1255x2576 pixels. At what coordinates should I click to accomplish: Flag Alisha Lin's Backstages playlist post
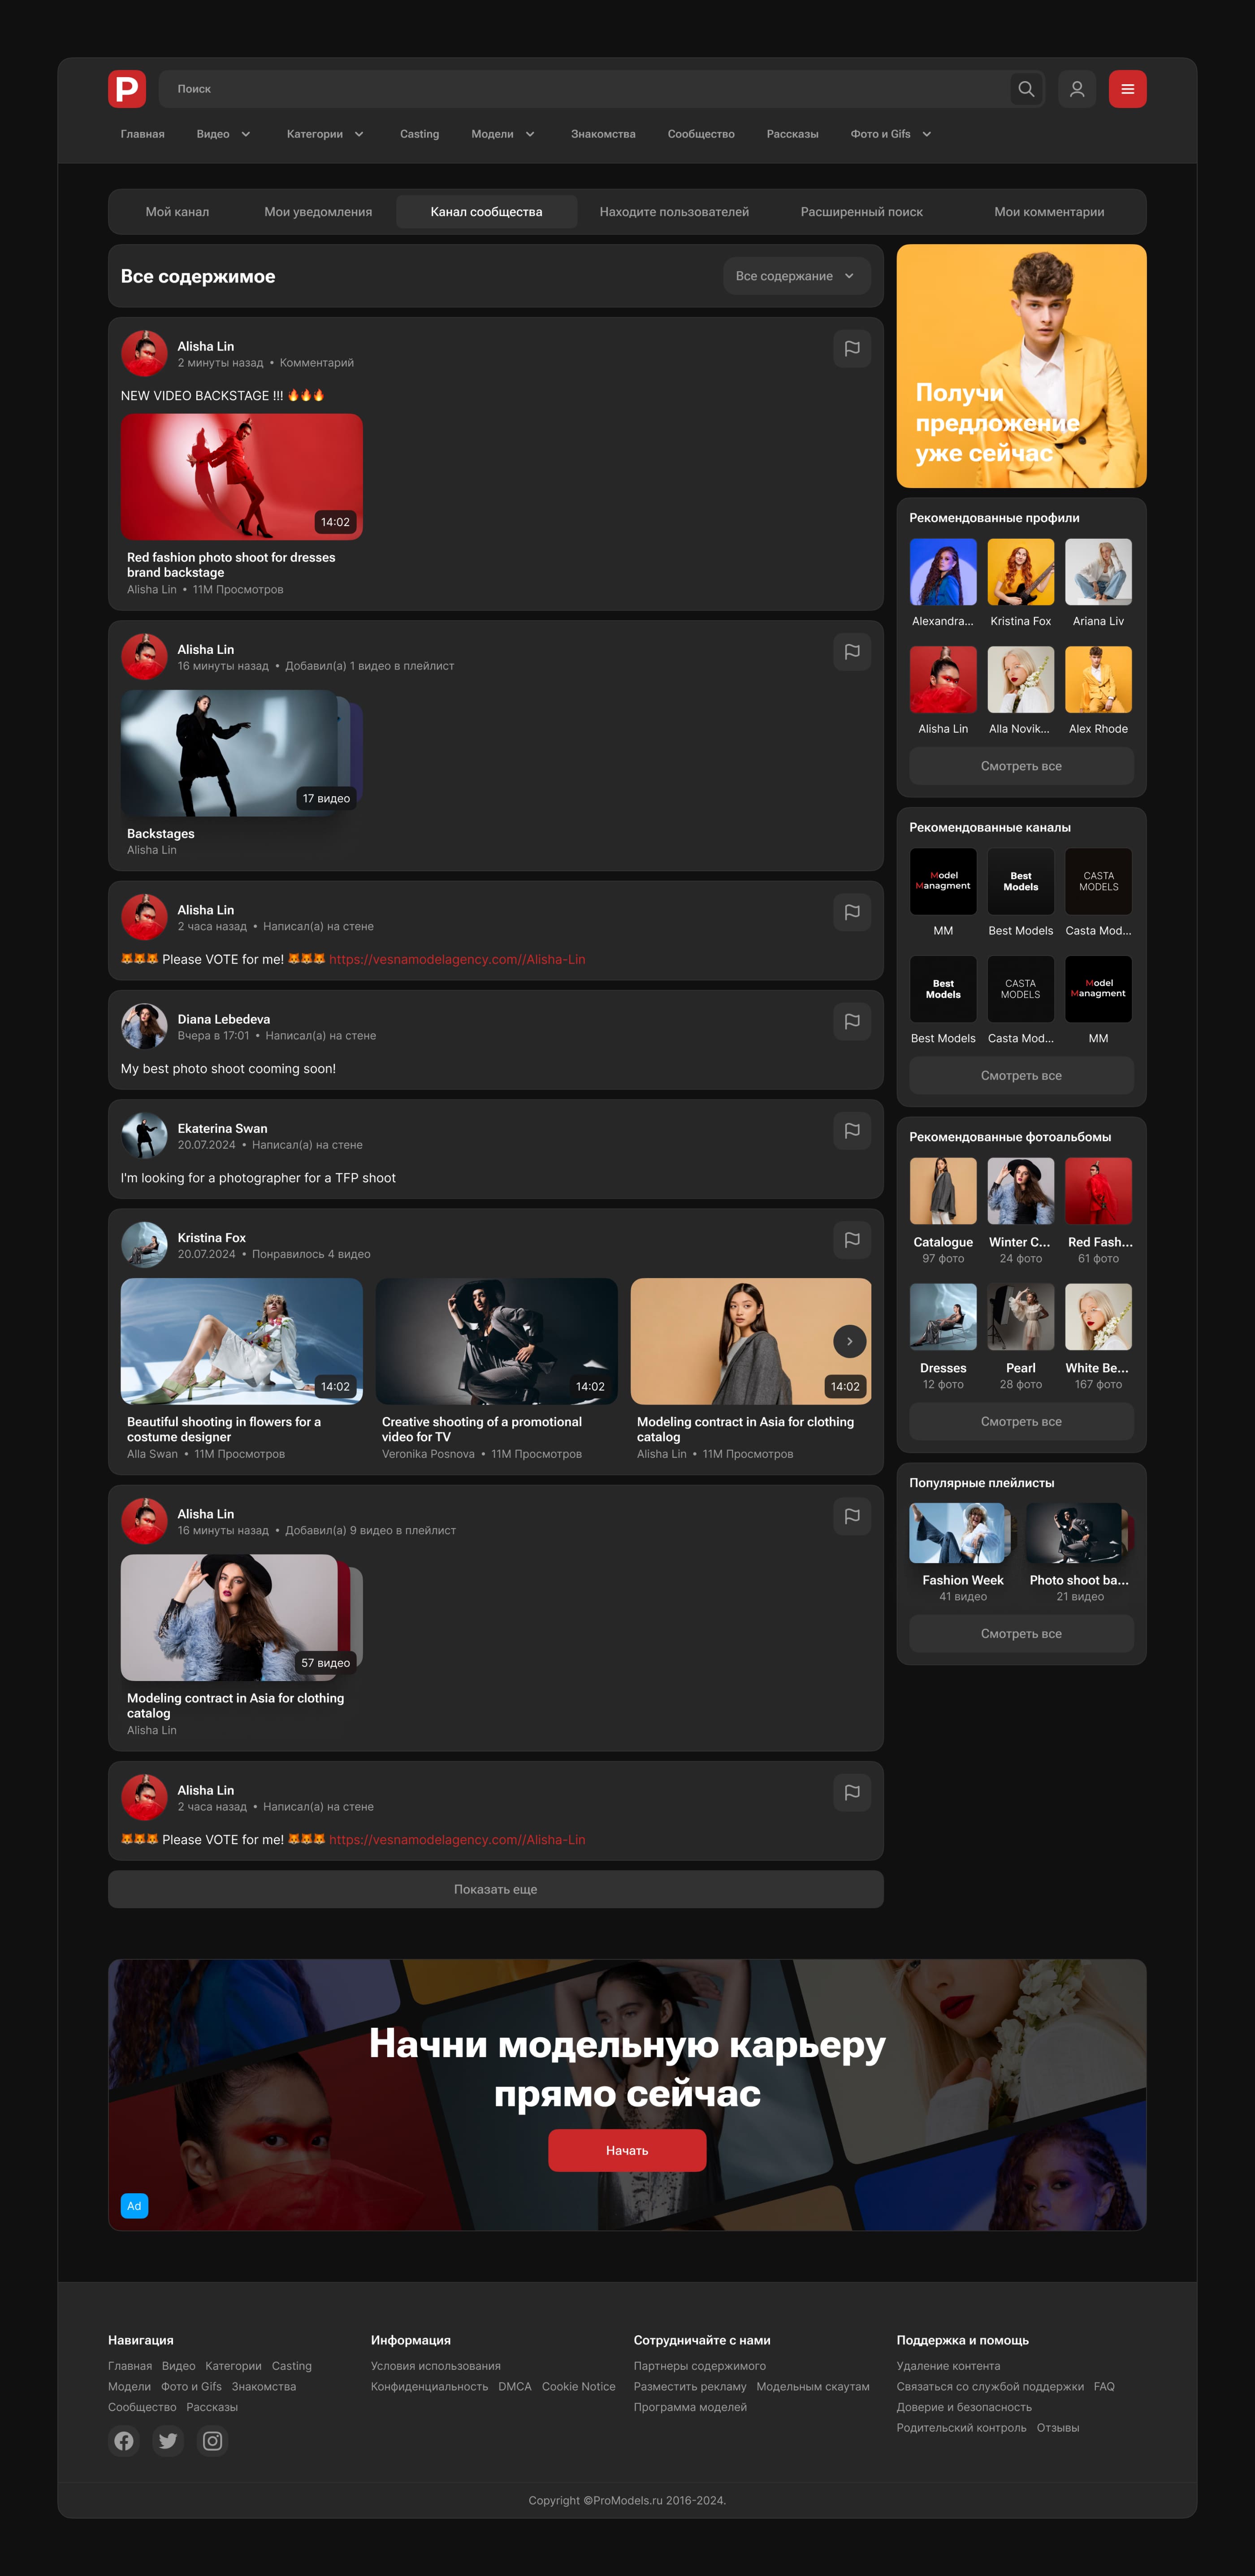click(852, 652)
